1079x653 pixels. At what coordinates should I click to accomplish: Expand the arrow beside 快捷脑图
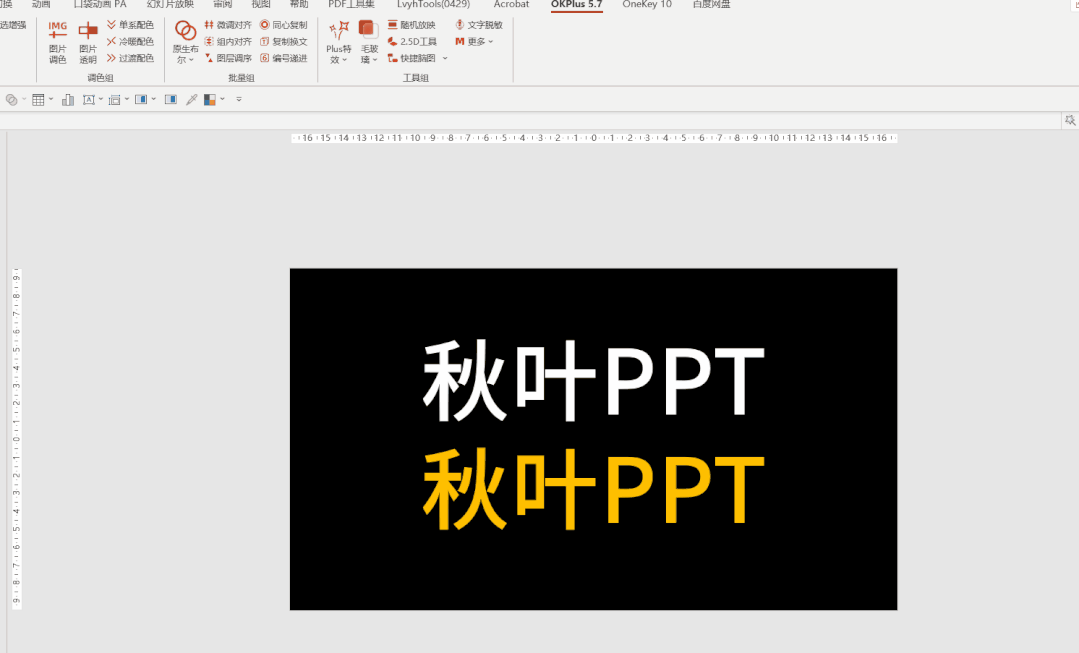coord(445,58)
